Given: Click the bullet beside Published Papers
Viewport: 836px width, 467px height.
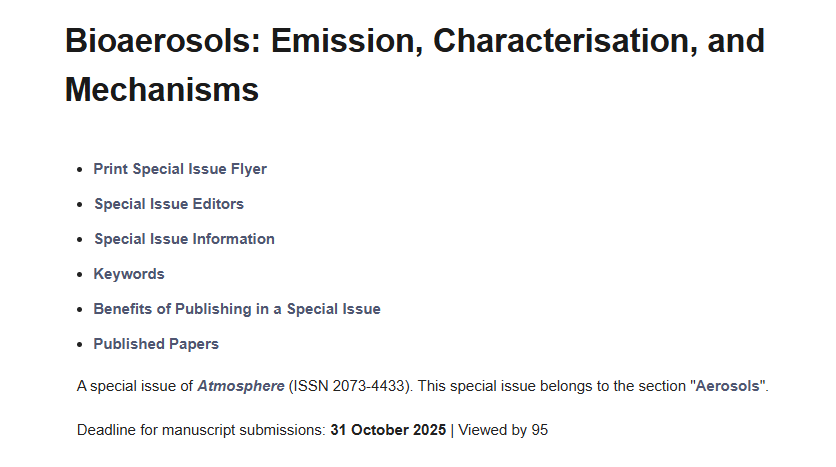Looking at the screenshot, I should (80, 345).
